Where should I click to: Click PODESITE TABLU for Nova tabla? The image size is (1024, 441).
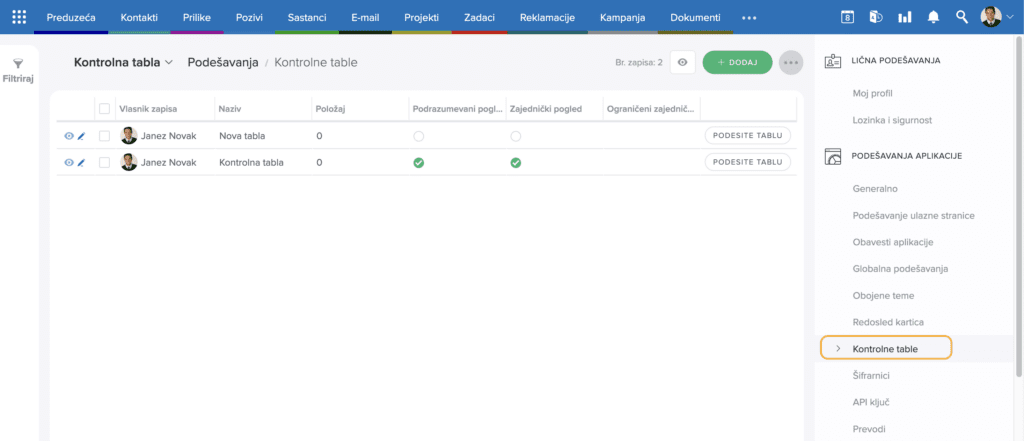click(x=748, y=135)
